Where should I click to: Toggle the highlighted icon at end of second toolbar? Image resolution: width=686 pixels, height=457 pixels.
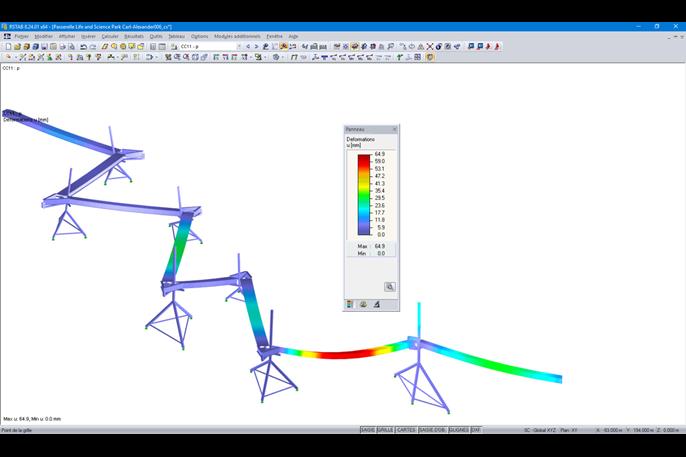[x=430, y=57]
